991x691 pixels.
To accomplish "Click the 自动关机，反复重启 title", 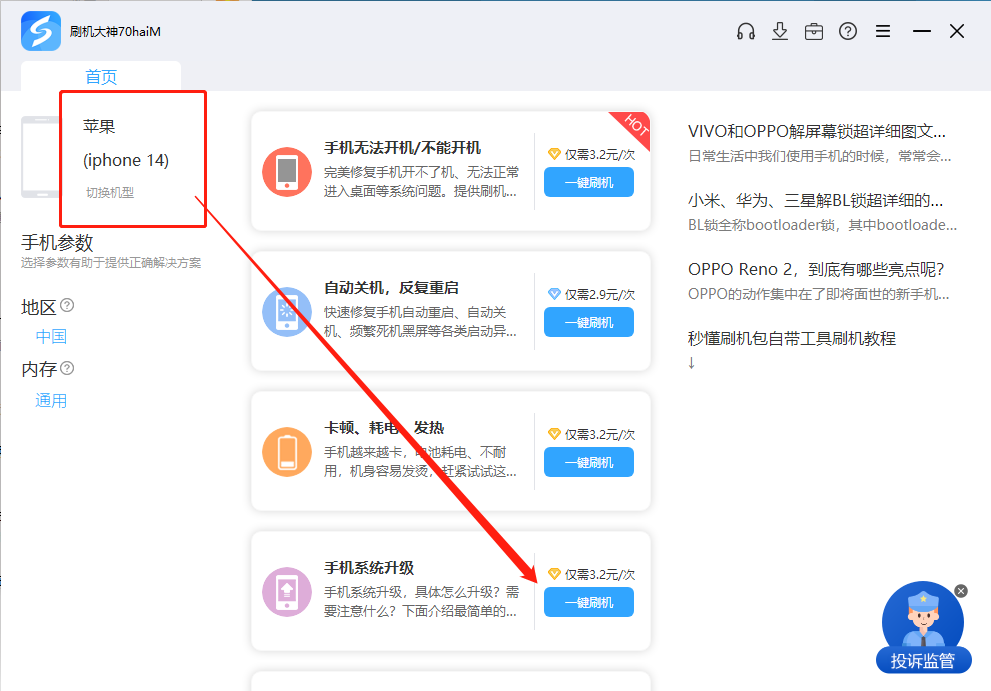I will pyautogui.click(x=391, y=288).
